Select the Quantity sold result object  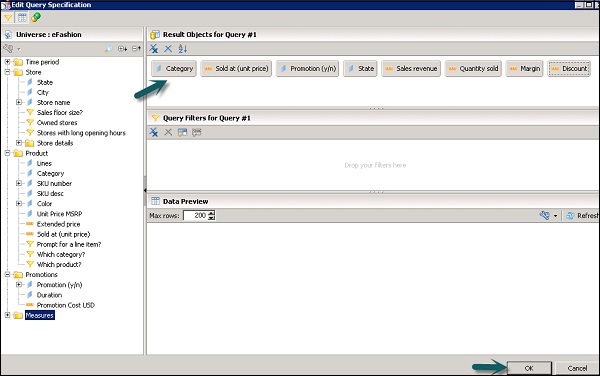[473, 69]
